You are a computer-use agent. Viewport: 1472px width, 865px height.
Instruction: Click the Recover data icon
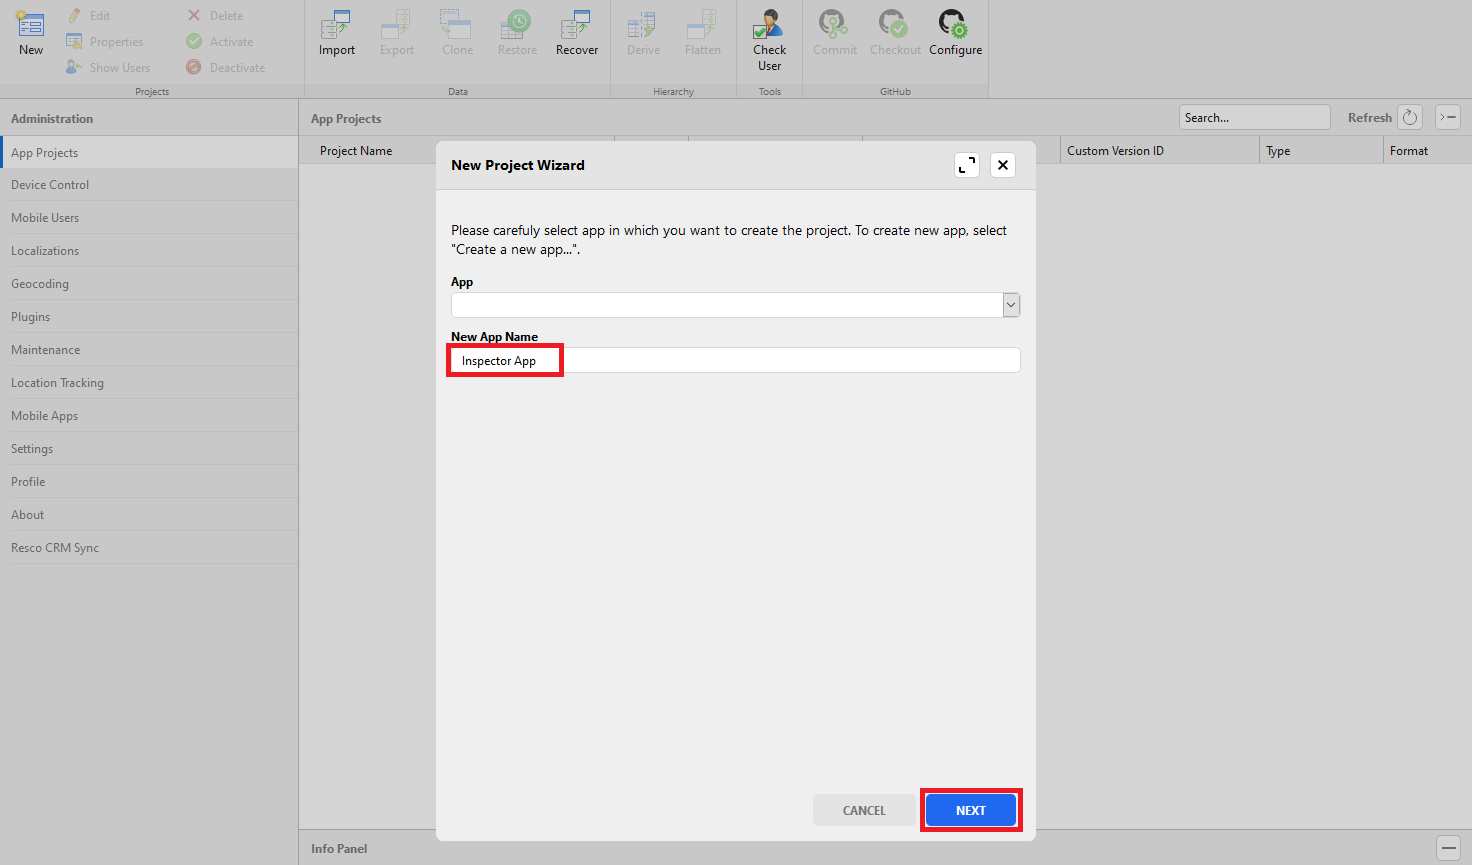click(x=576, y=26)
